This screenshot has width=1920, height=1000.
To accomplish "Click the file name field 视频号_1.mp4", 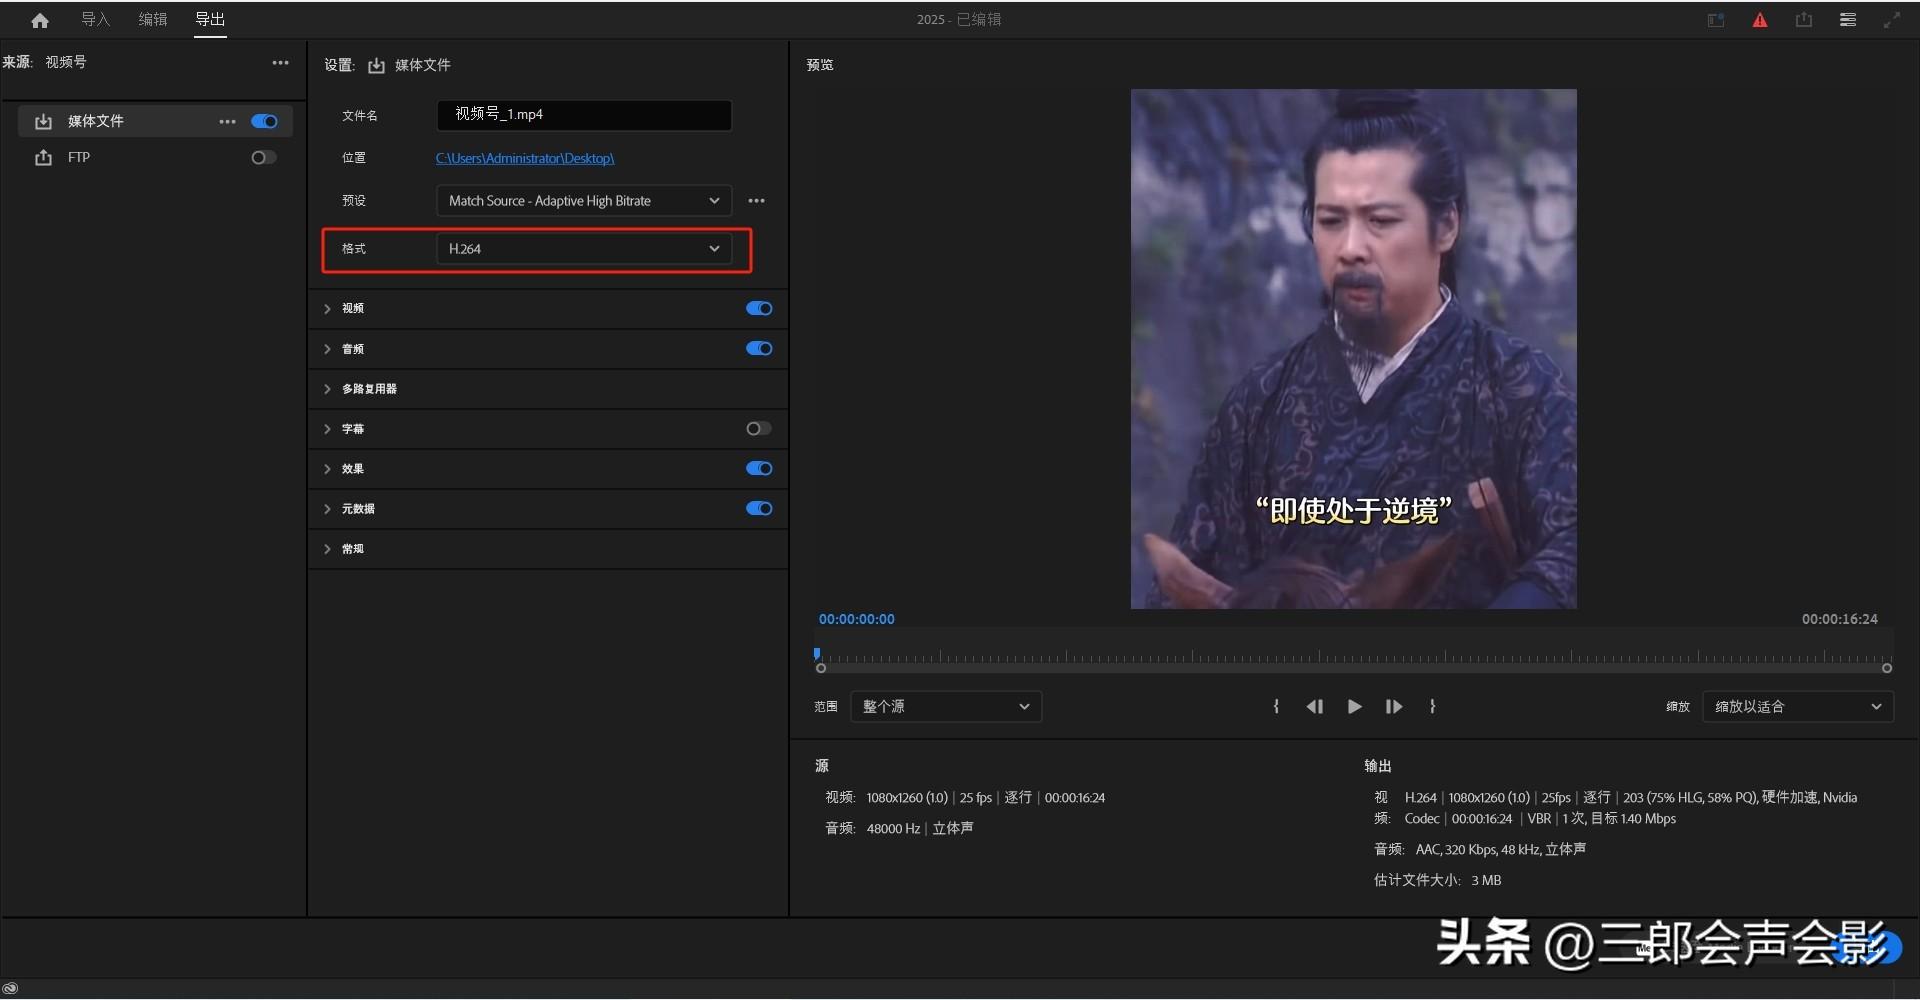I will point(584,115).
